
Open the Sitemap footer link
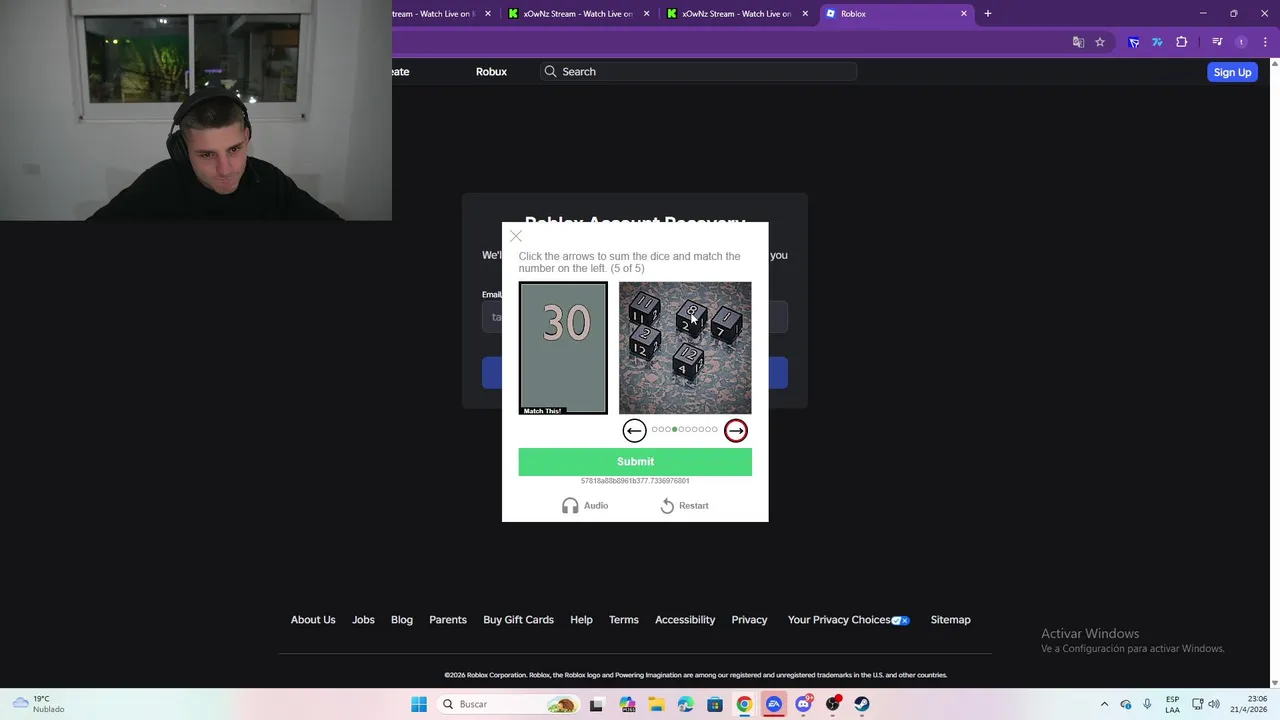(950, 620)
